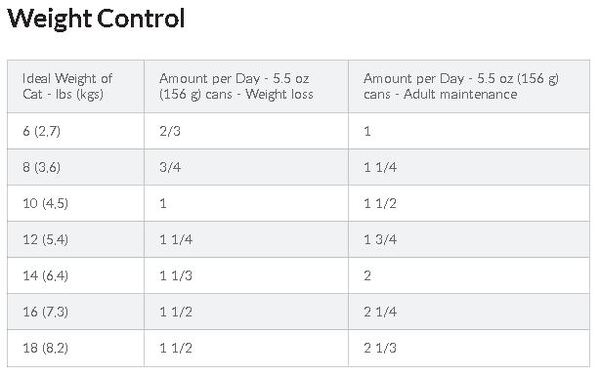Screen dimensions: 600x377
Task: Click adult maintenance value for 8 lbs row
Action: (380, 167)
